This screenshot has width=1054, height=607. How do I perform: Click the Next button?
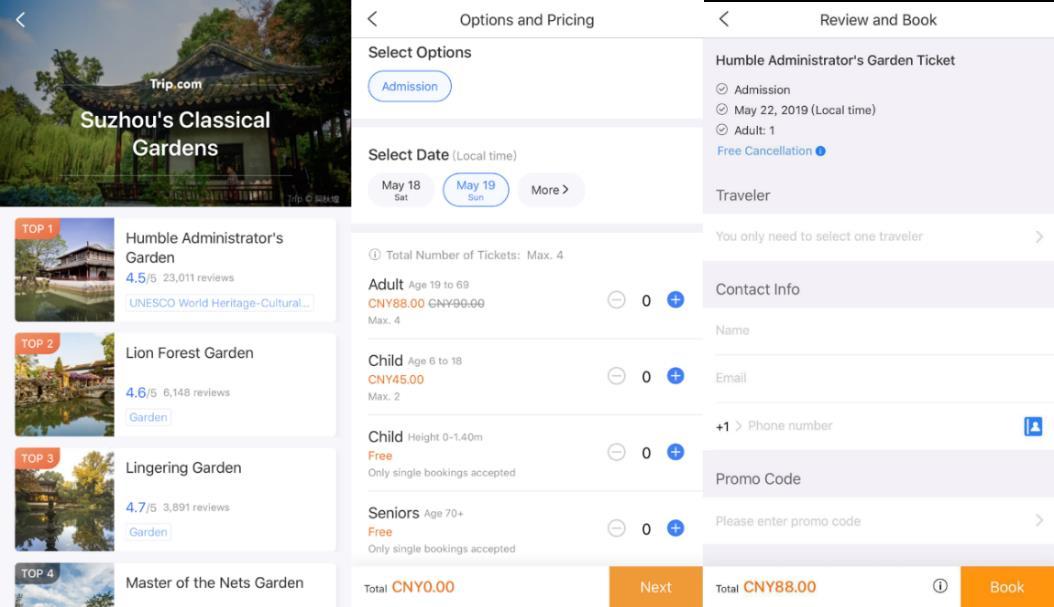click(656, 587)
